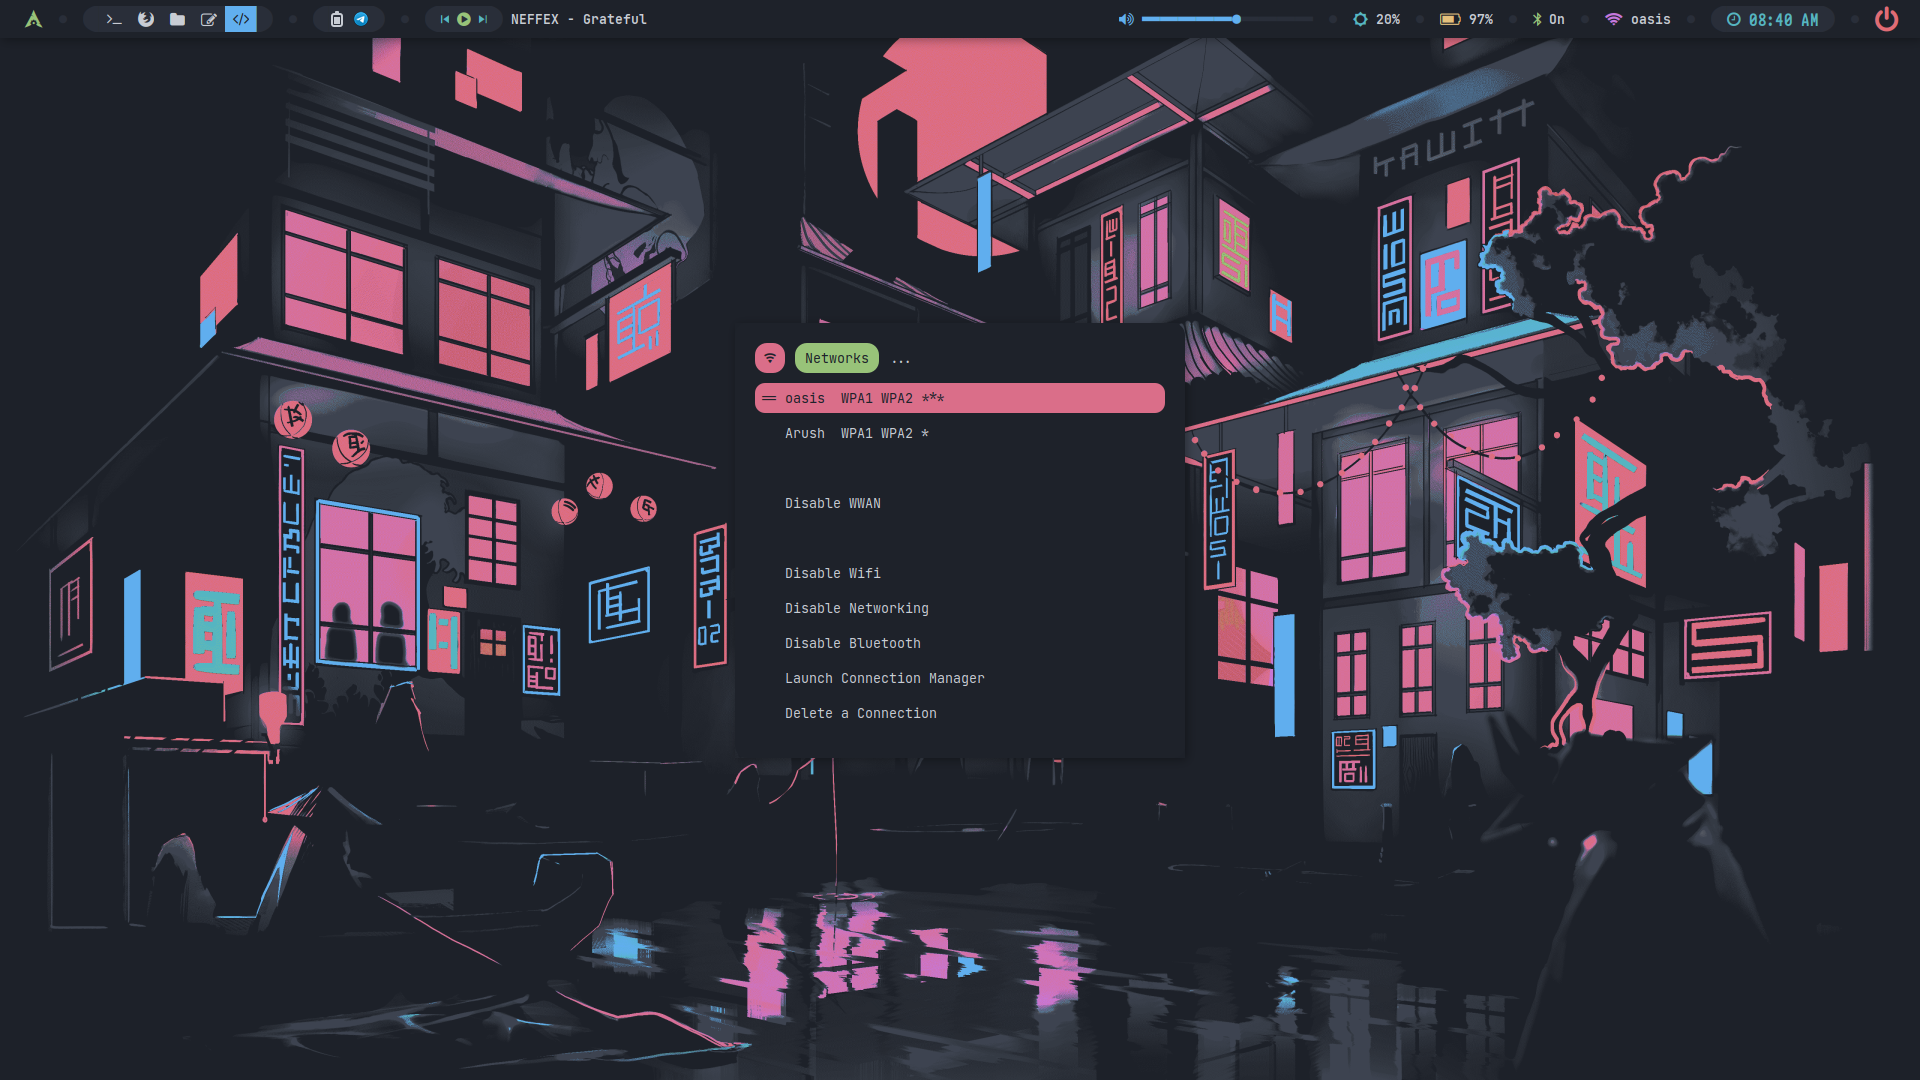Launch the terminal from the top bar
Screen dimensions: 1920x1080
tap(114, 19)
